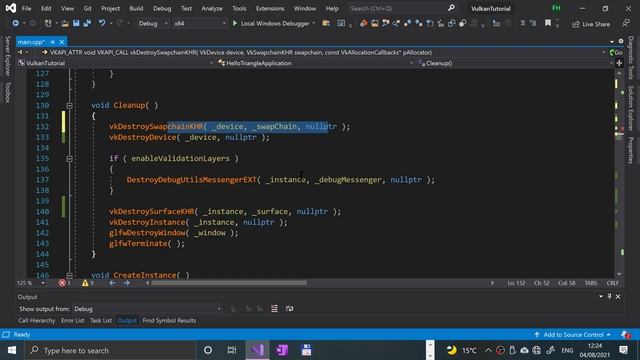Click Add to Source Control
Image resolution: width=640 pixels, height=360 pixels.
click(x=573, y=335)
